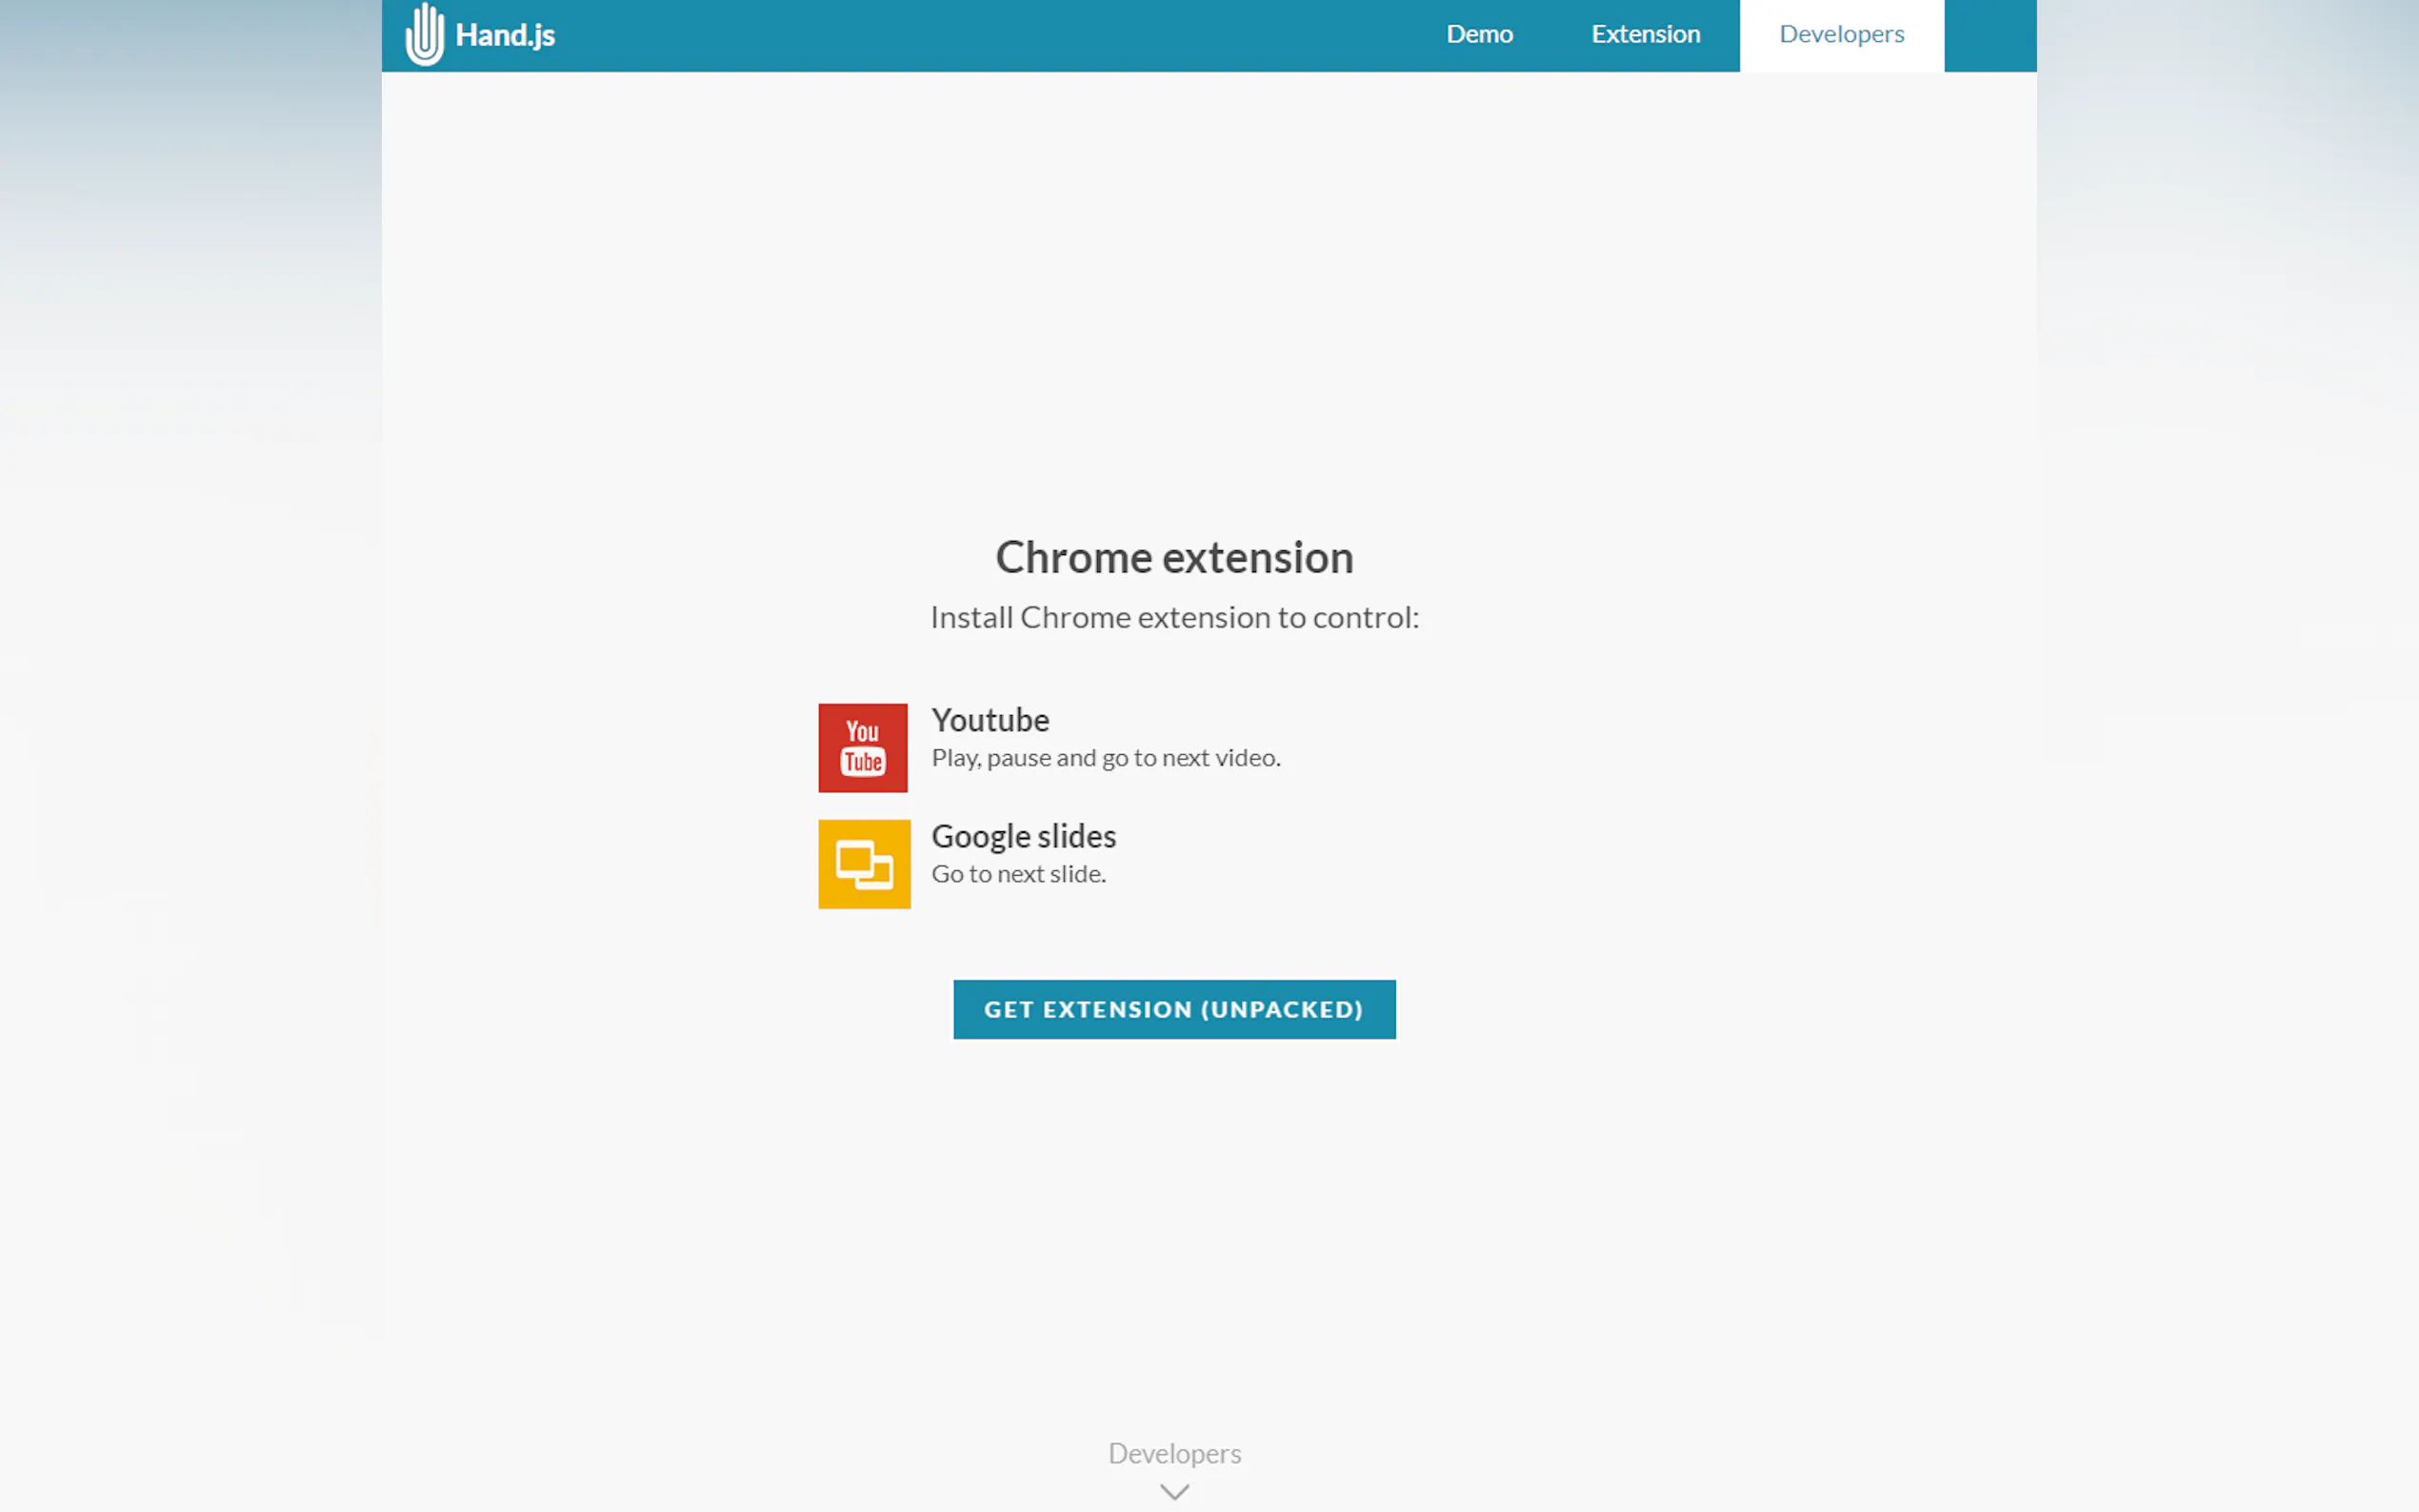This screenshot has width=2419, height=1512.
Task: Click the 'Install Chrome extension to control' subtitle
Action: pyautogui.click(x=1174, y=618)
